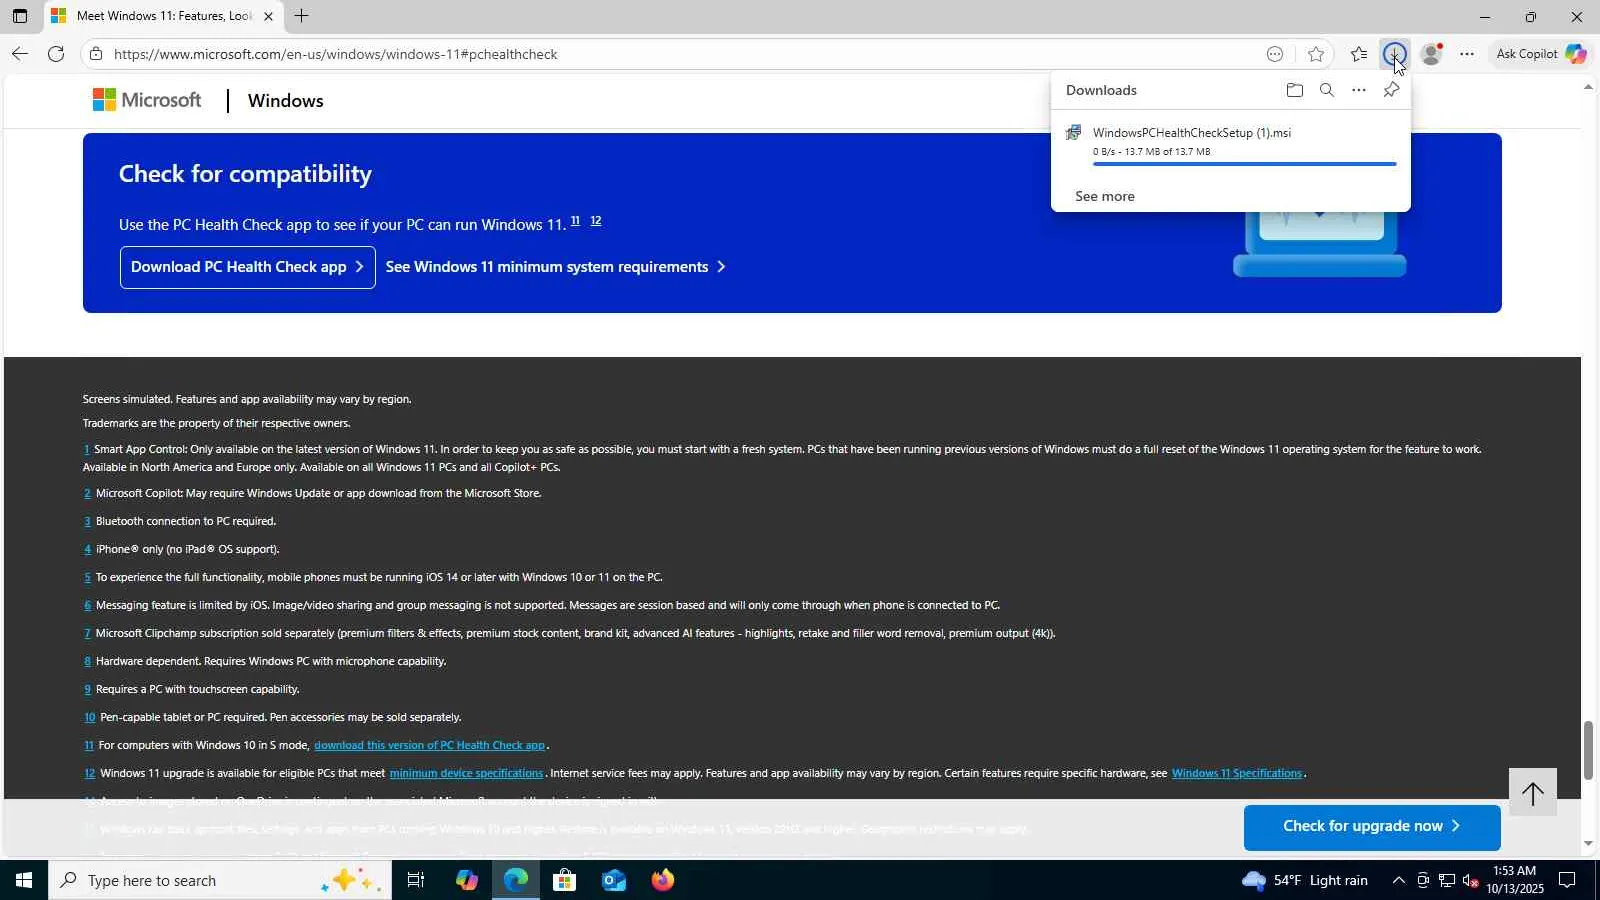
Task: Click footnote number 10 link
Action: tap(89, 717)
